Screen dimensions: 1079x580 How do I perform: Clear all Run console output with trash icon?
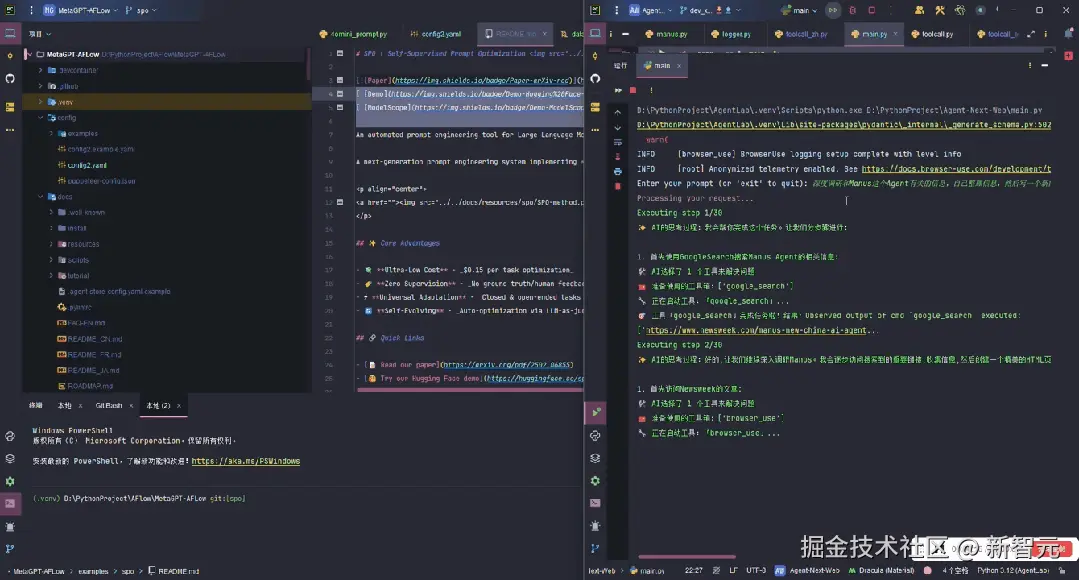click(x=618, y=186)
